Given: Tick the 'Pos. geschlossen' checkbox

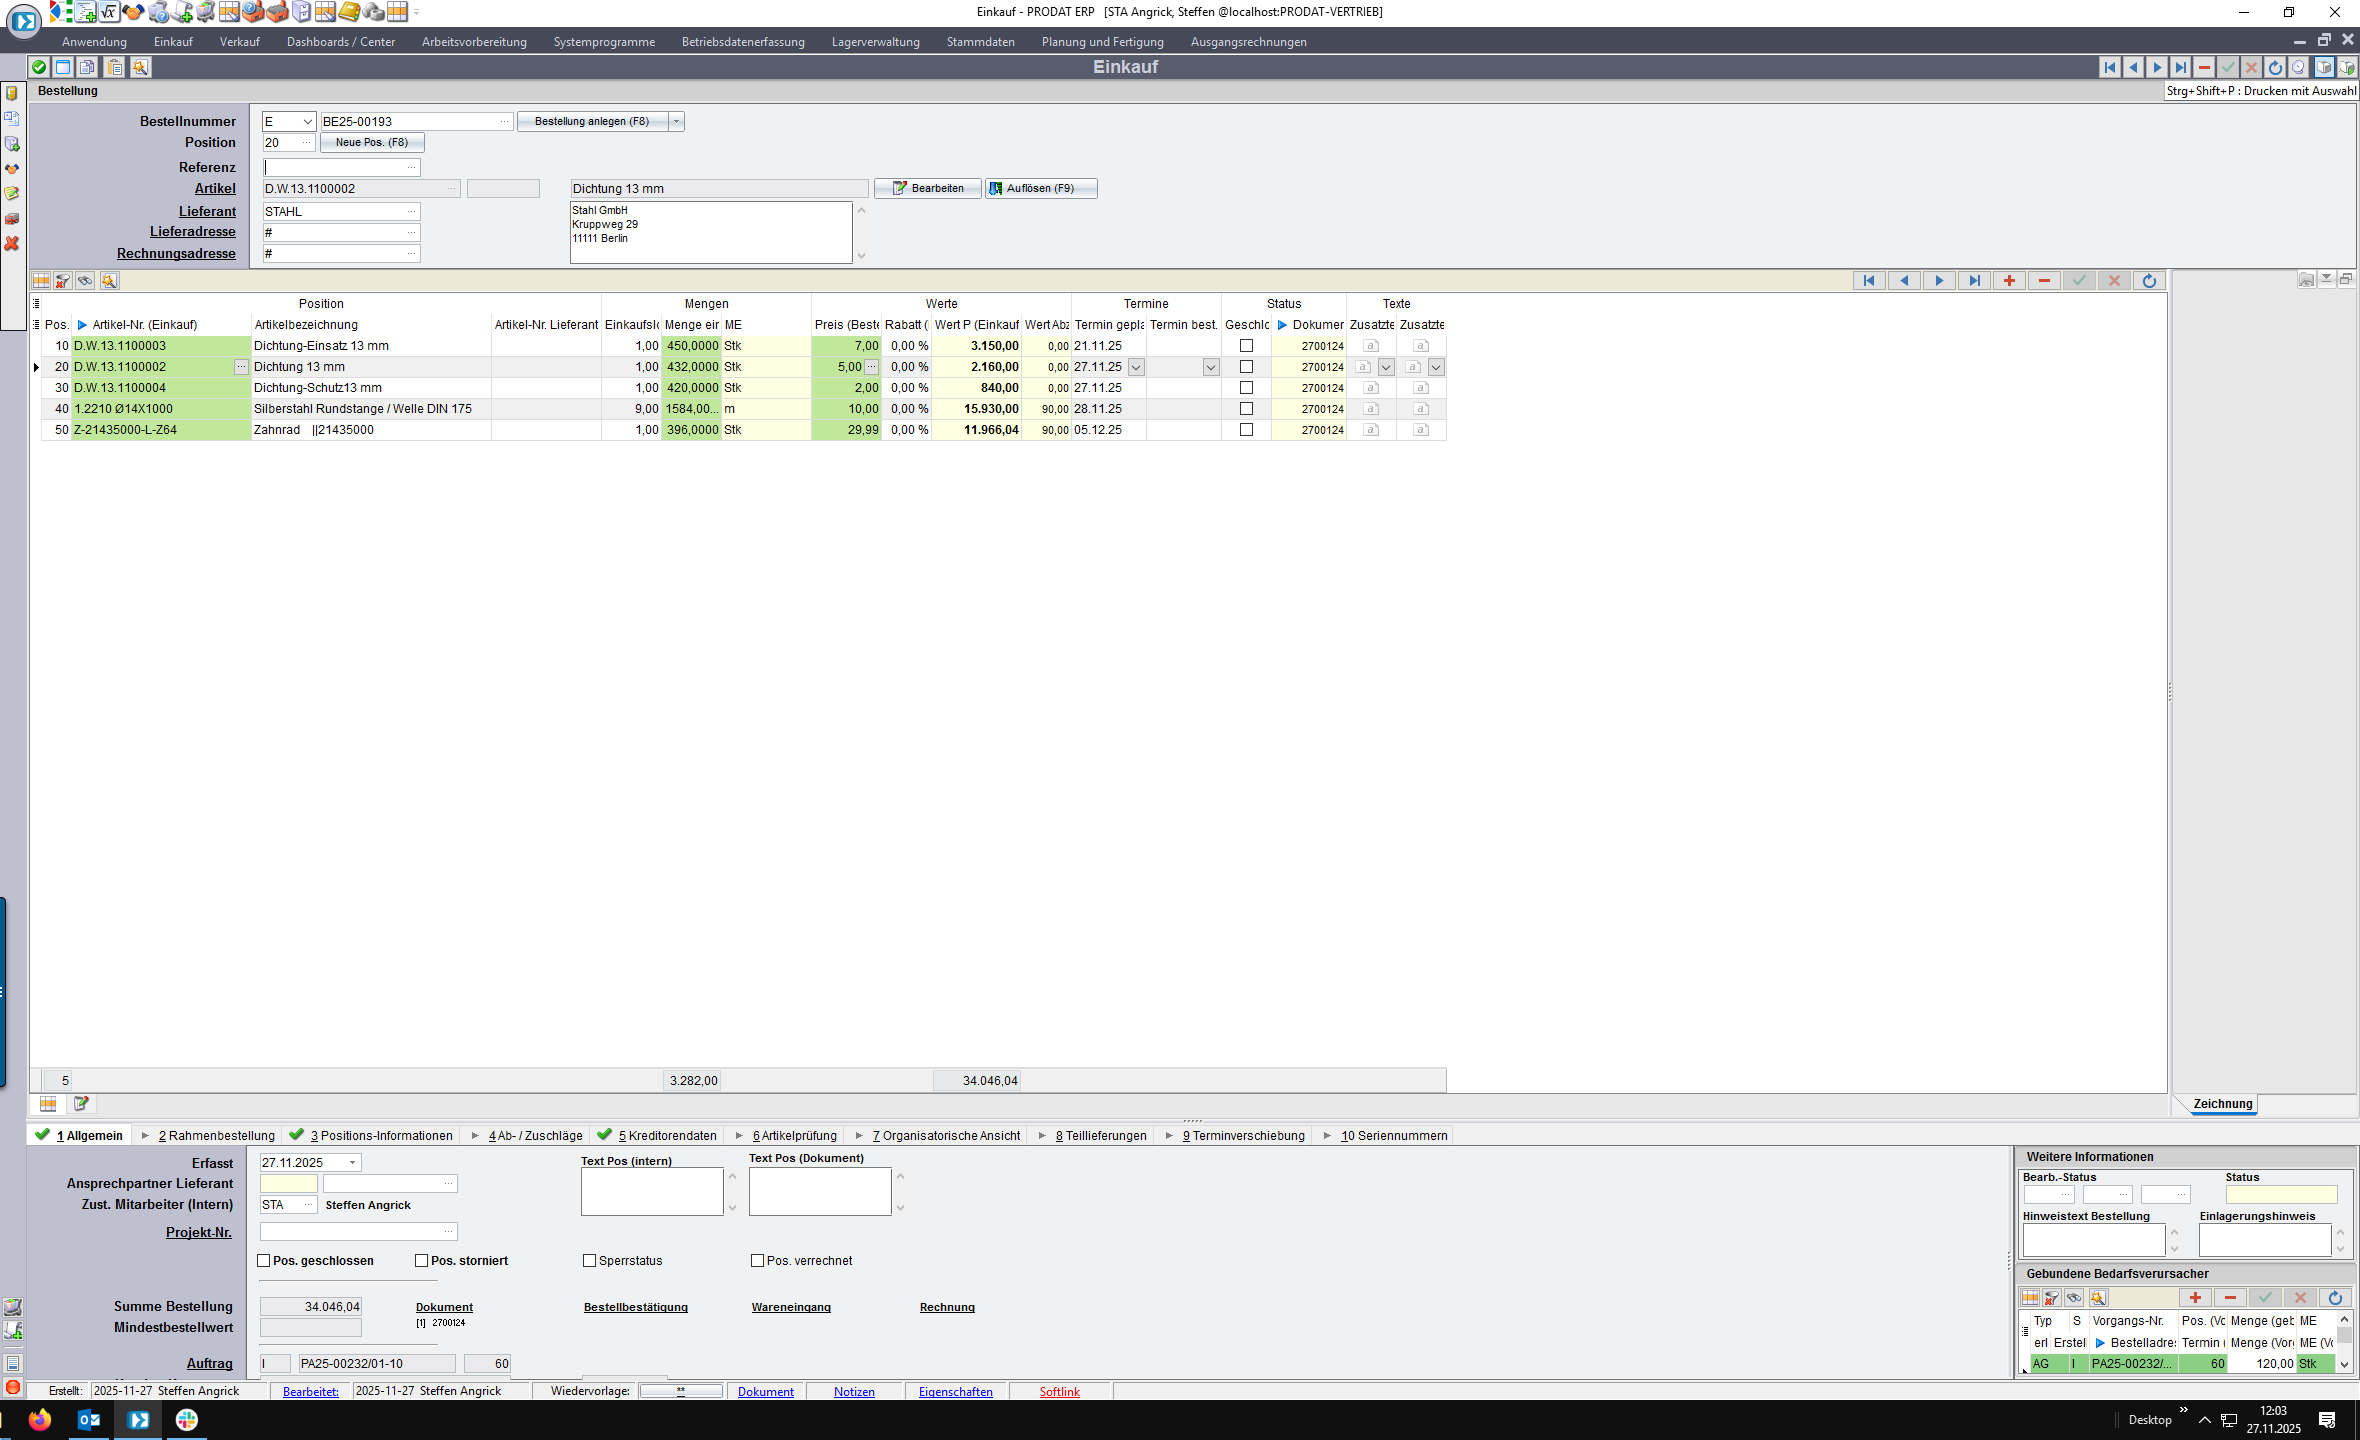Looking at the screenshot, I should click(264, 1261).
